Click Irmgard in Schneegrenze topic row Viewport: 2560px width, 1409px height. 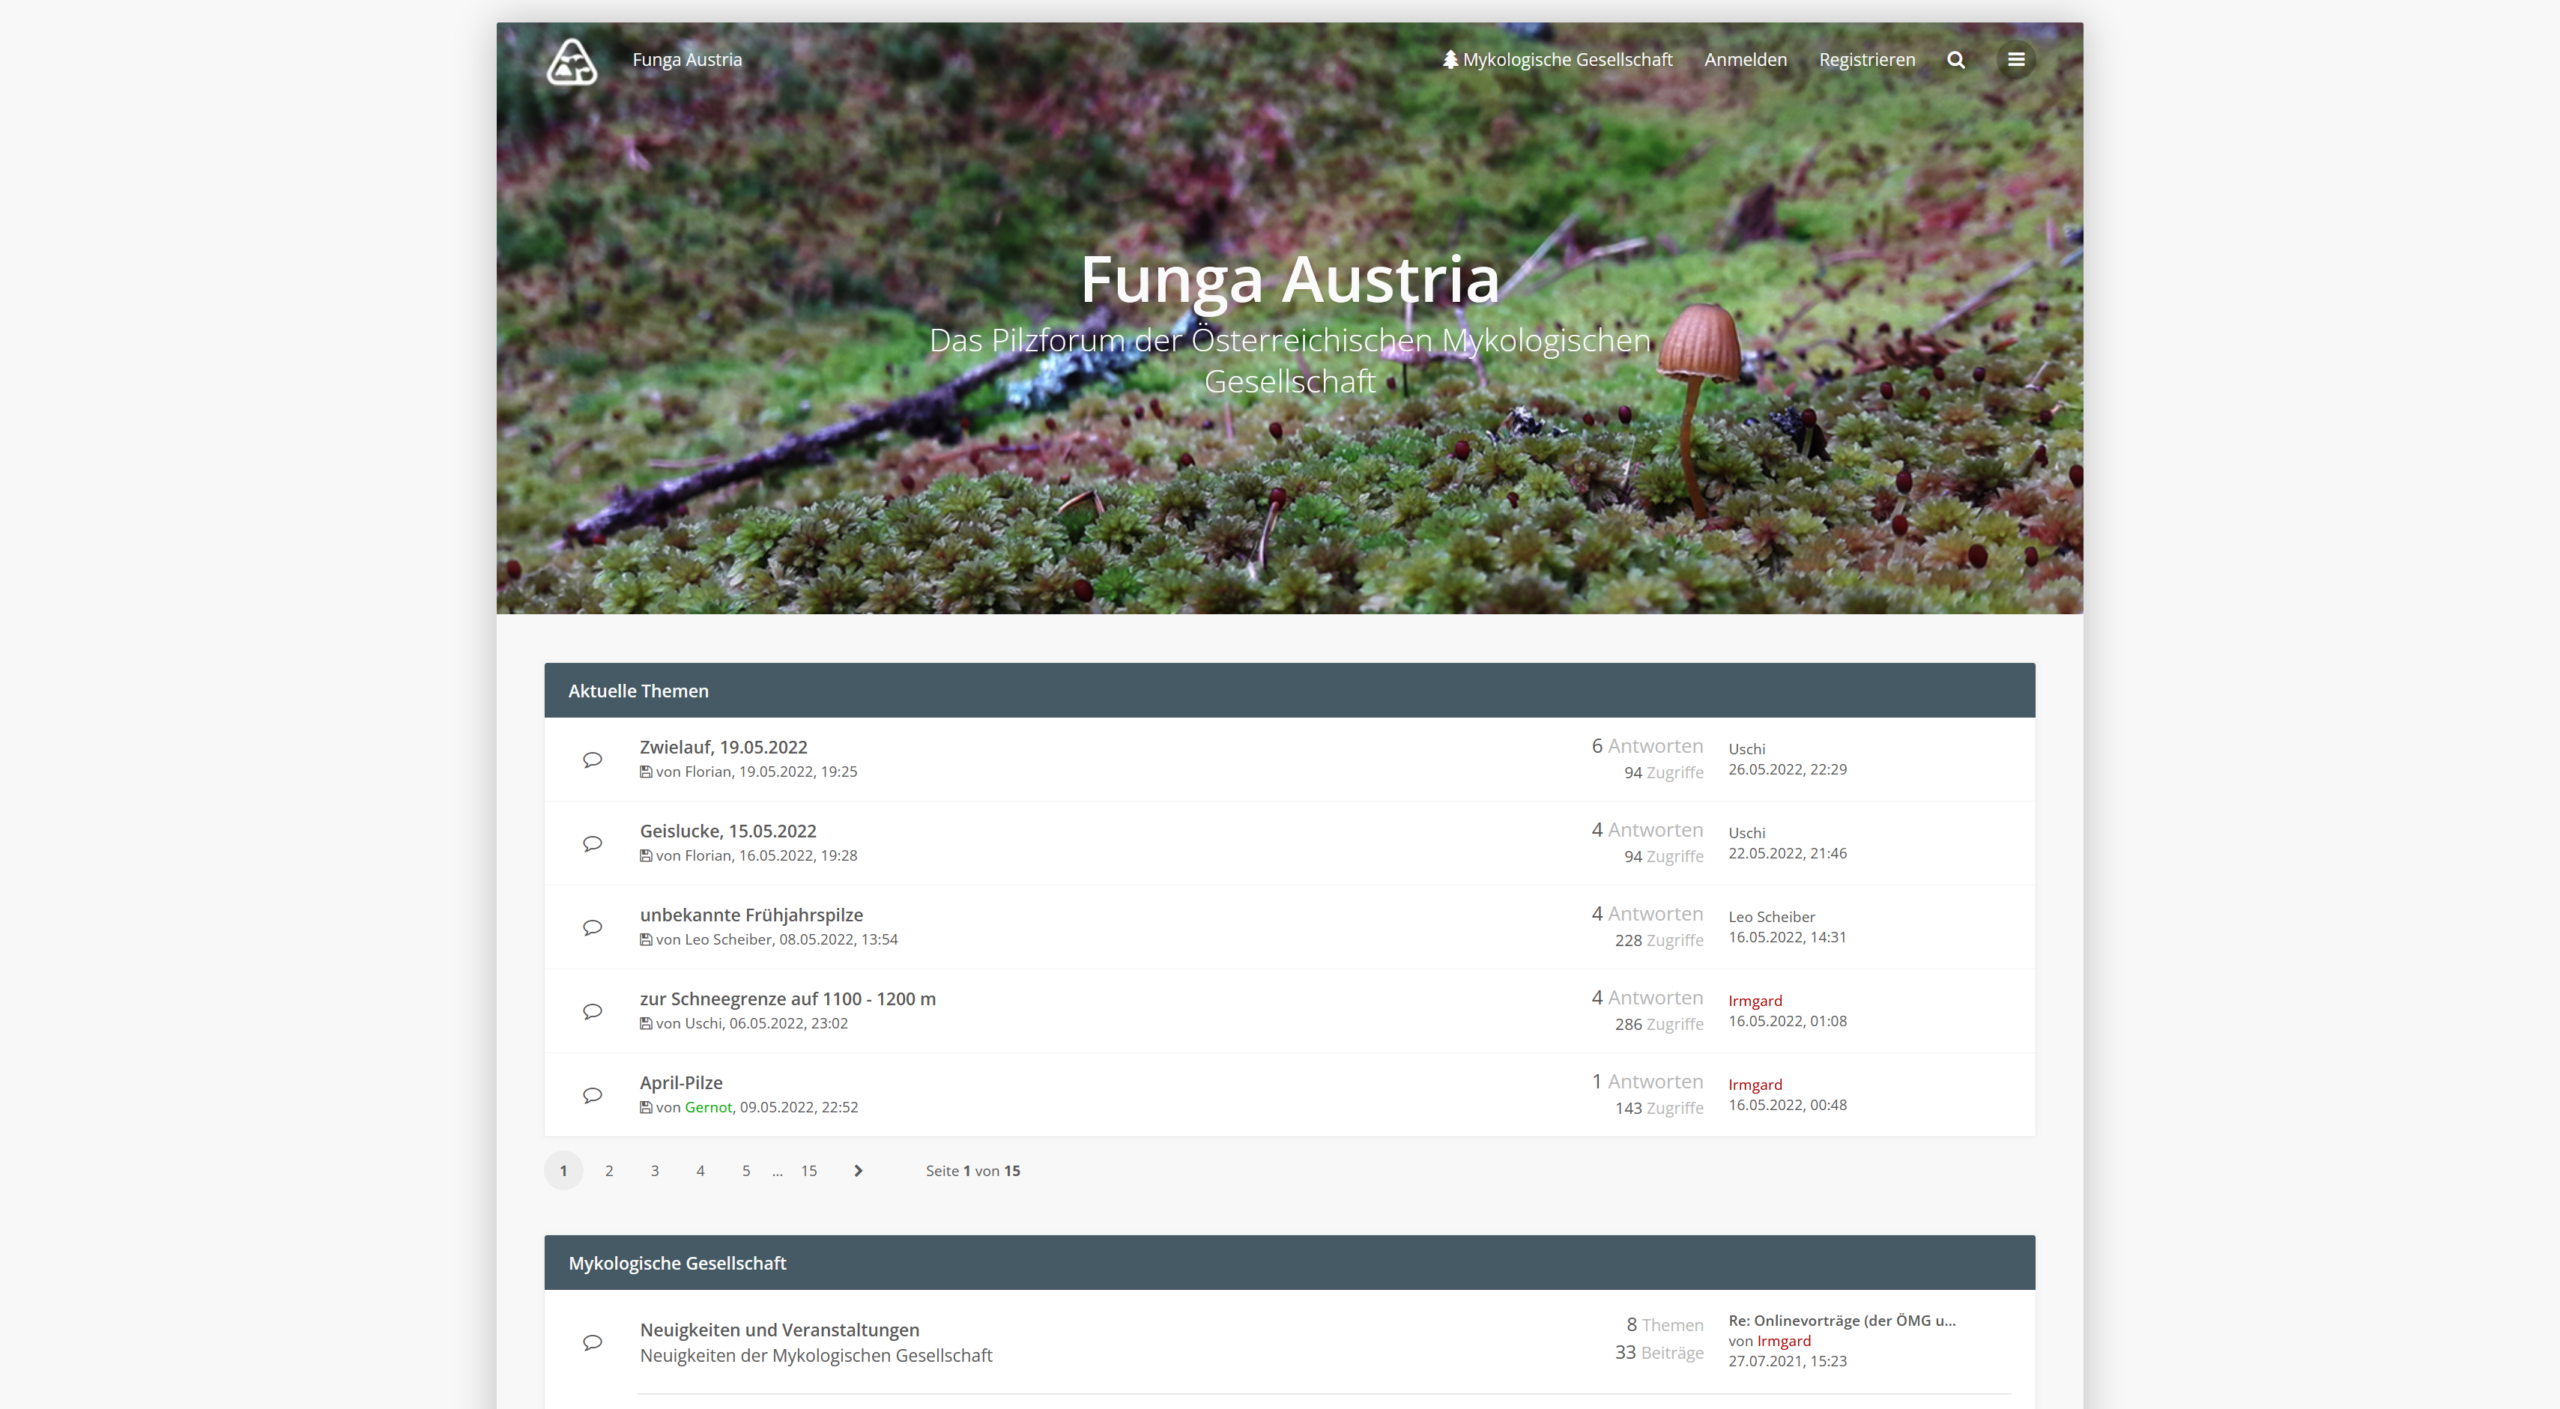(x=1755, y=1001)
